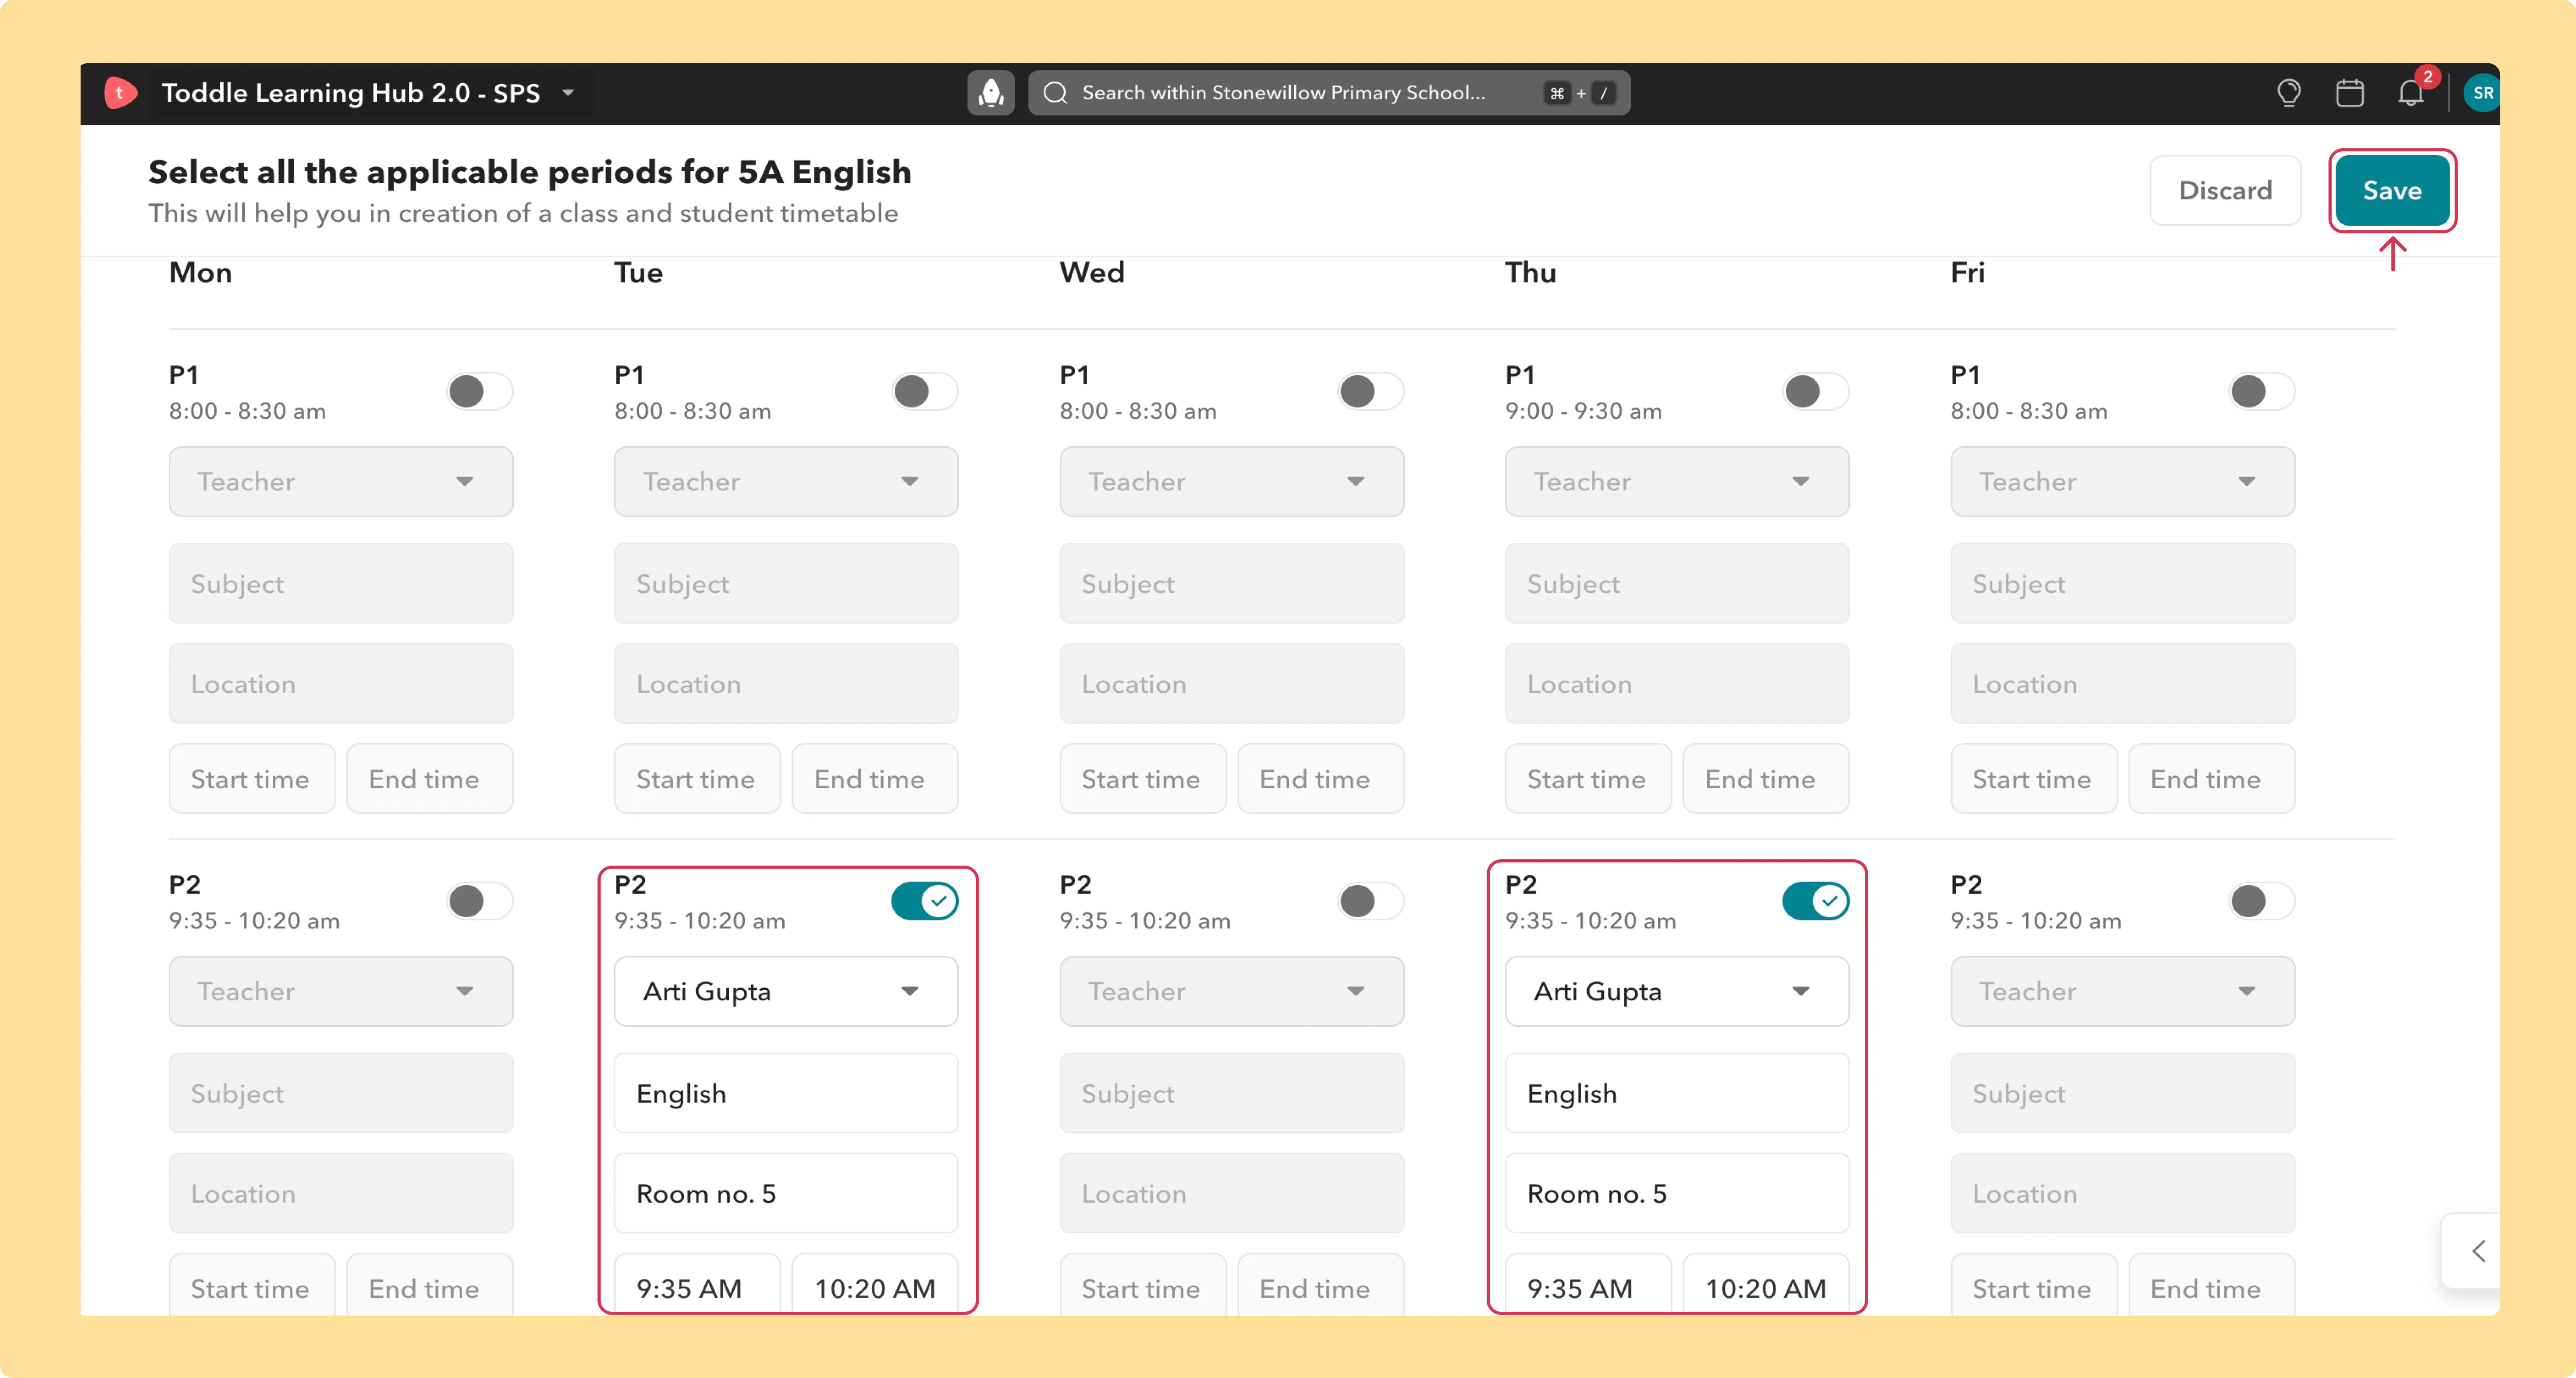Click Wednesday P1 End time field
2576x1378 pixels.
[1321, 778]
